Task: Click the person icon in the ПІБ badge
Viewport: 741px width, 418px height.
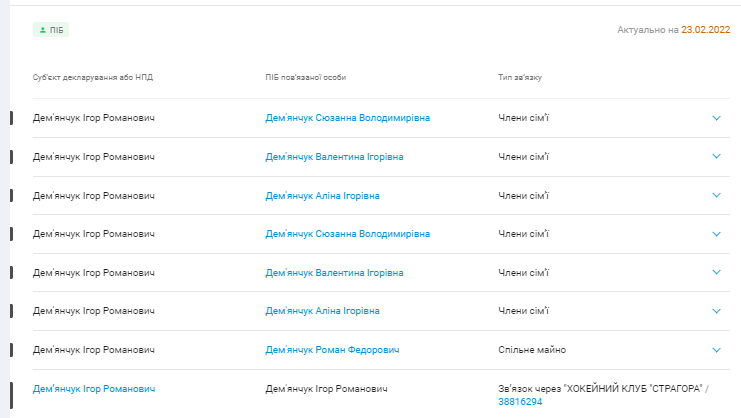Action: pos(42,31)
